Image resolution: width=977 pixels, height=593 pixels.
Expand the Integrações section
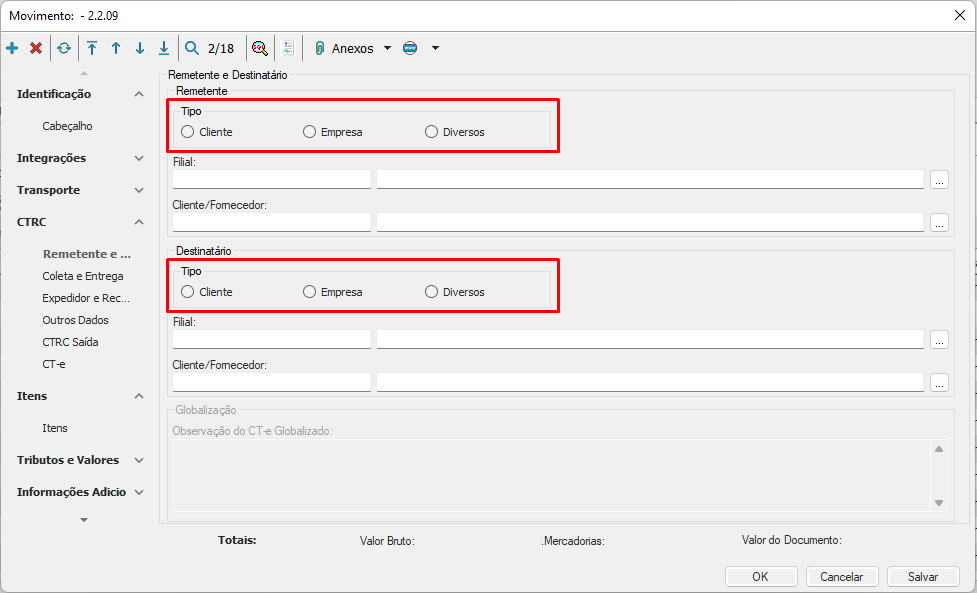[139, 158]
